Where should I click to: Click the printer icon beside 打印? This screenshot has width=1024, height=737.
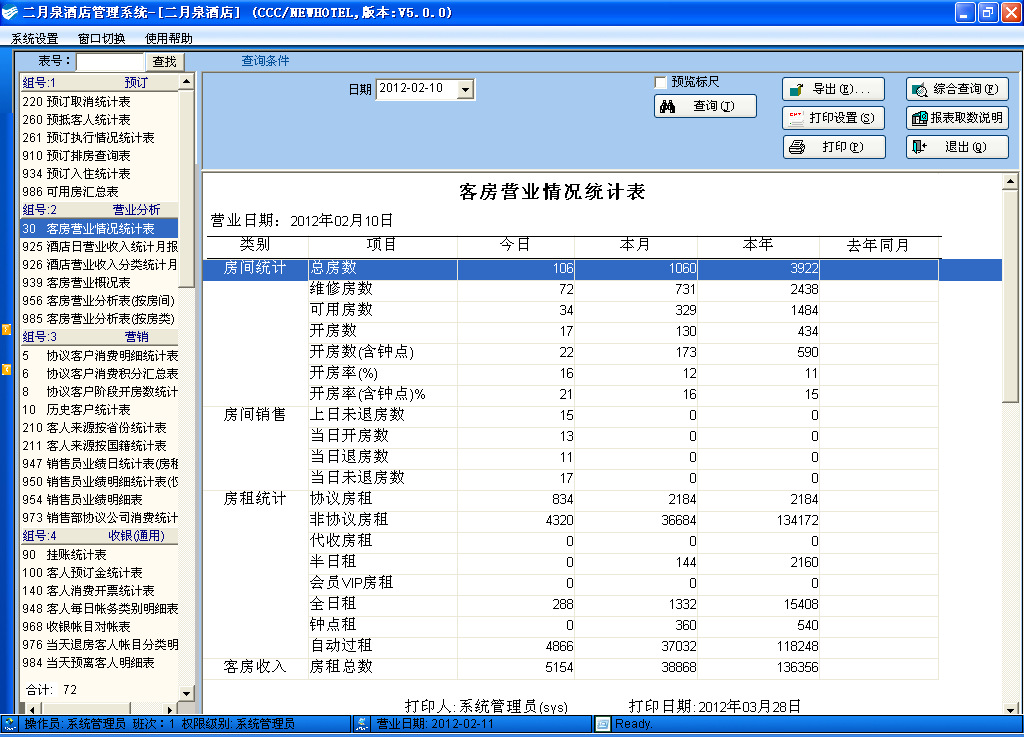797,147
